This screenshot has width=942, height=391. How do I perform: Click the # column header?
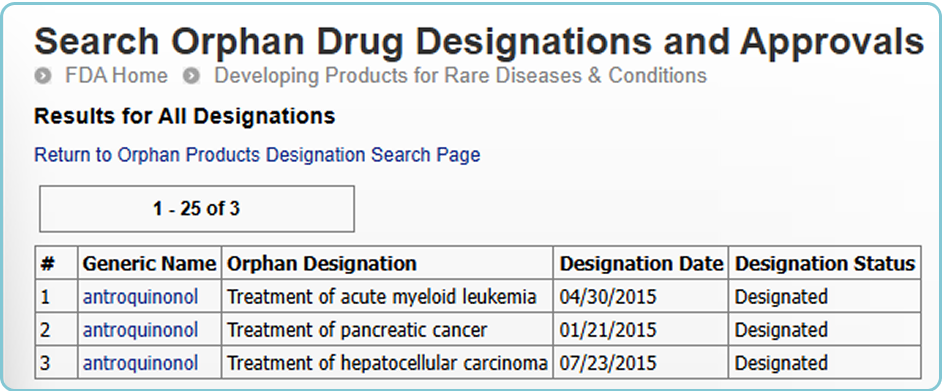click(56, 263)
